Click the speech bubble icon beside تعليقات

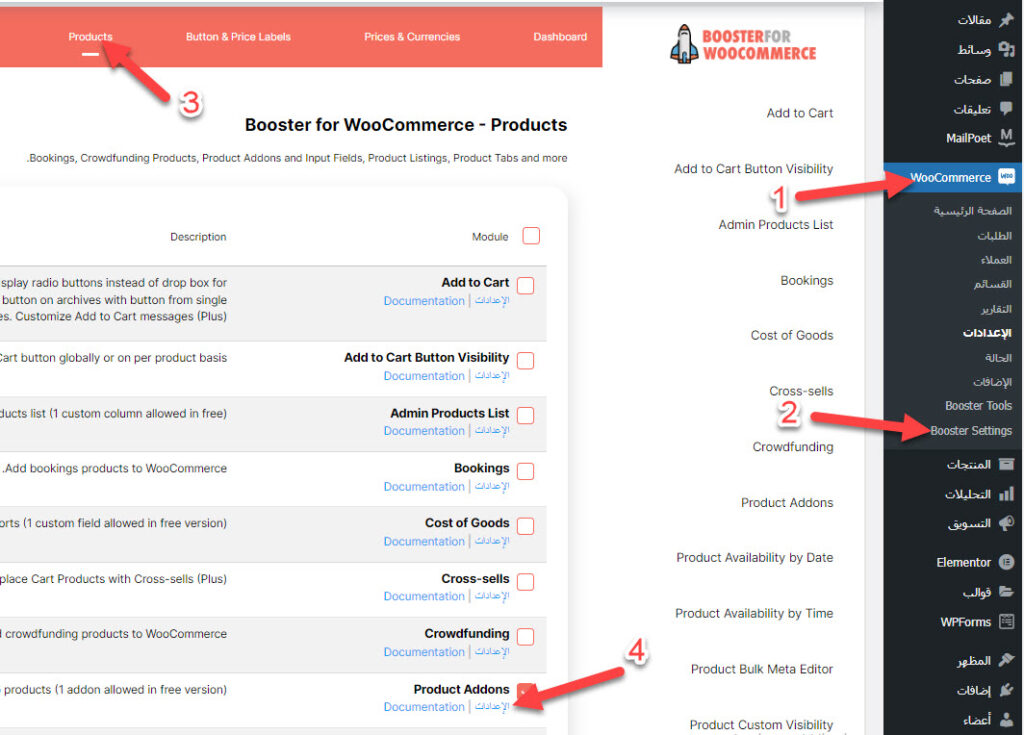tap(1006, 109)
